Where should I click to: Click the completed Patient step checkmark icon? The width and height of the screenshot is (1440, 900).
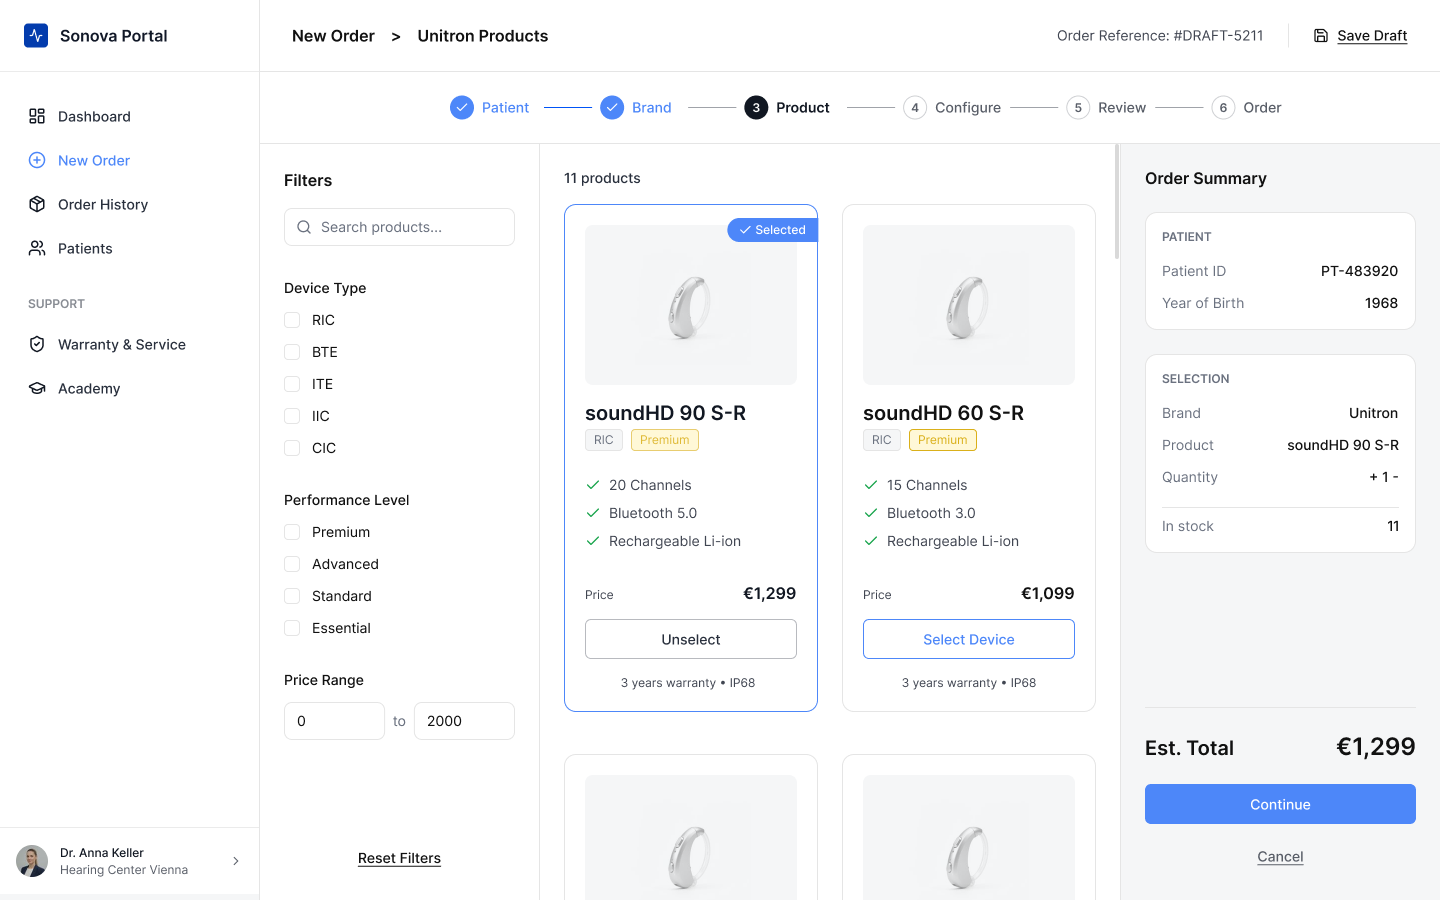462,107
